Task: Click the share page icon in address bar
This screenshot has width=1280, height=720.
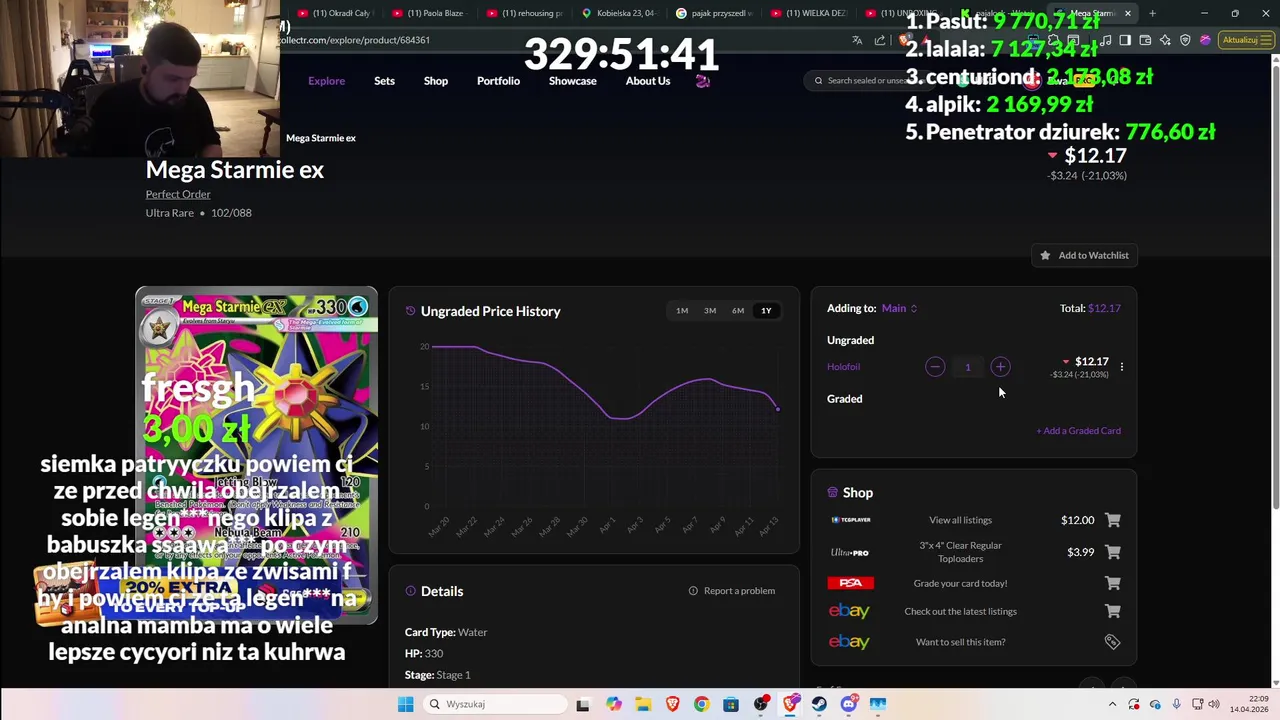Action: coord(880,40)
